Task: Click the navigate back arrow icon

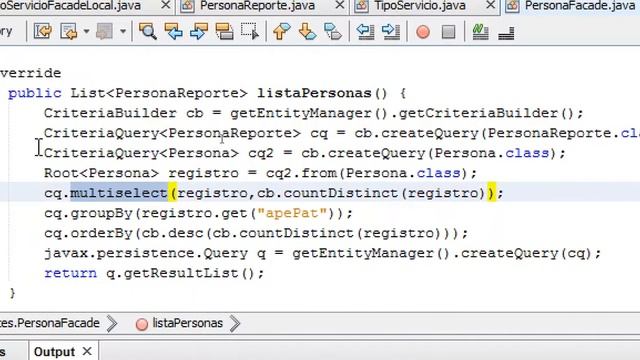Action: pos(69,31)
